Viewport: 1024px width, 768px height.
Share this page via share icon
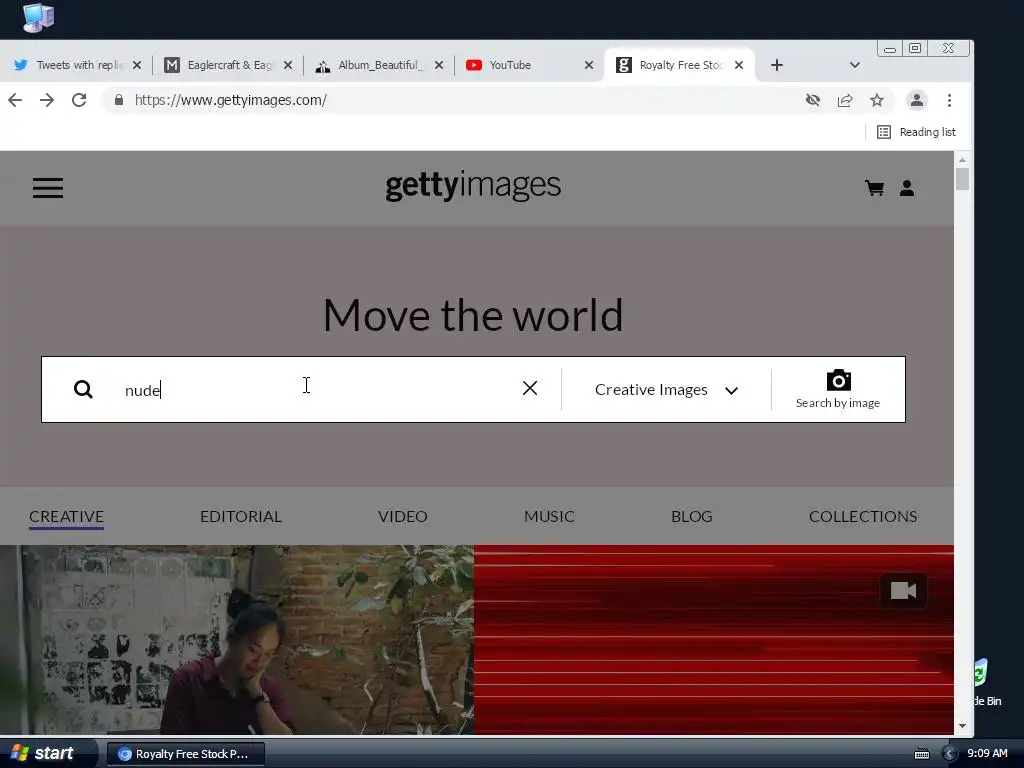point(845,100)
